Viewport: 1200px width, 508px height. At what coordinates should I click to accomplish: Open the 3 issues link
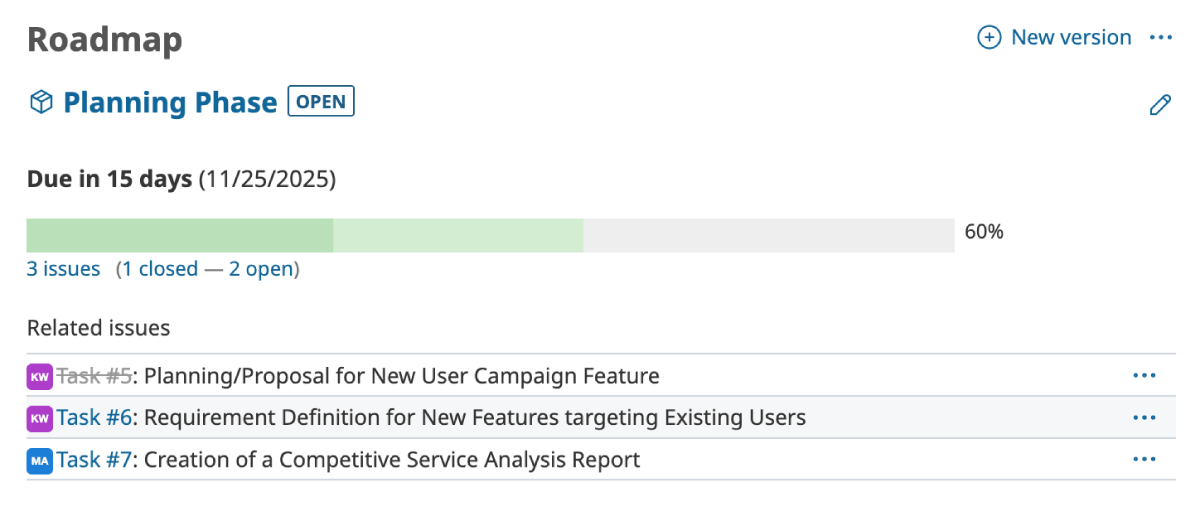pyautogui.click(x=63, y=269)
